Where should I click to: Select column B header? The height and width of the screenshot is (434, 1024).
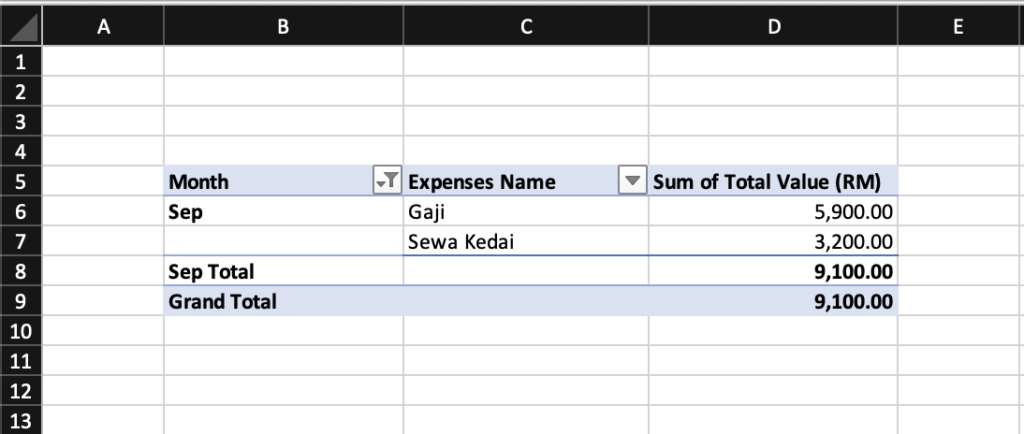point(283,27)
